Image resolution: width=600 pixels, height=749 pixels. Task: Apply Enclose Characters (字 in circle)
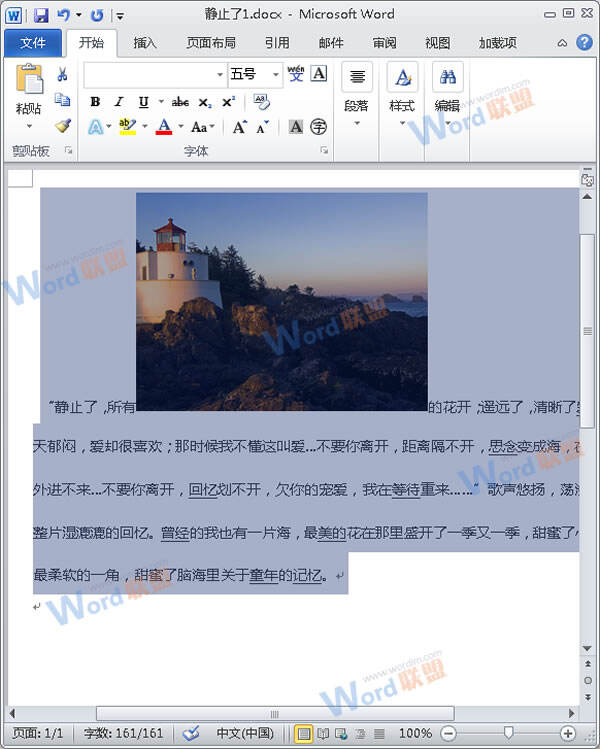click(x=319, y=127)
